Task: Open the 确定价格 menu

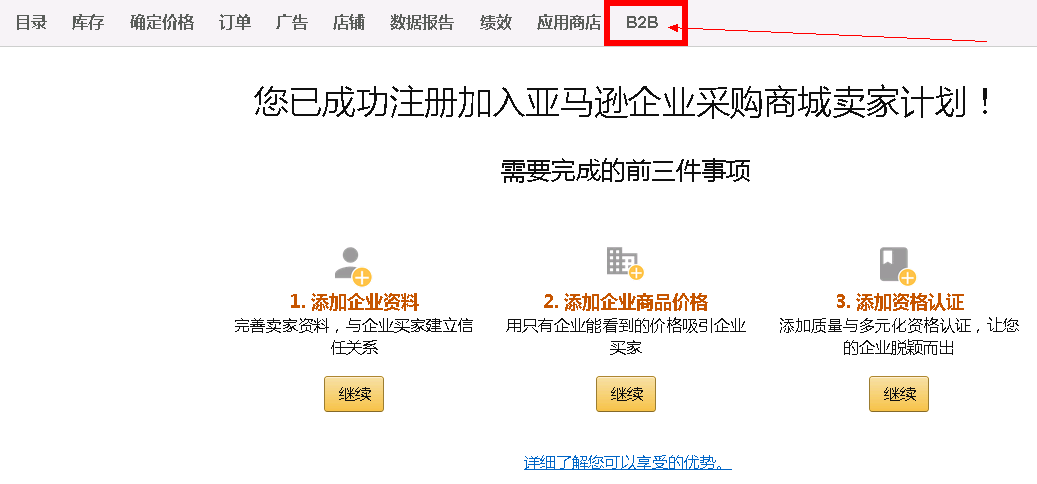Action: point(162,22)
